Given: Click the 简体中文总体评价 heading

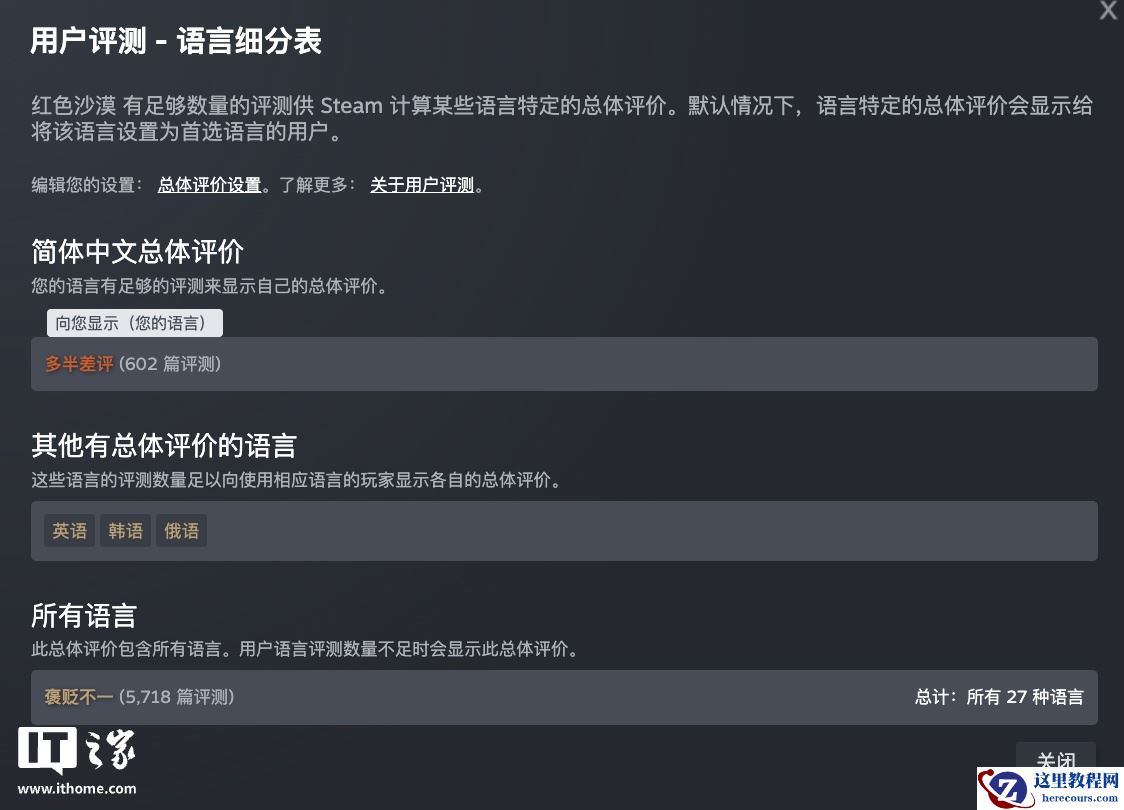Looking at the screenshot, I should (138, 251).
